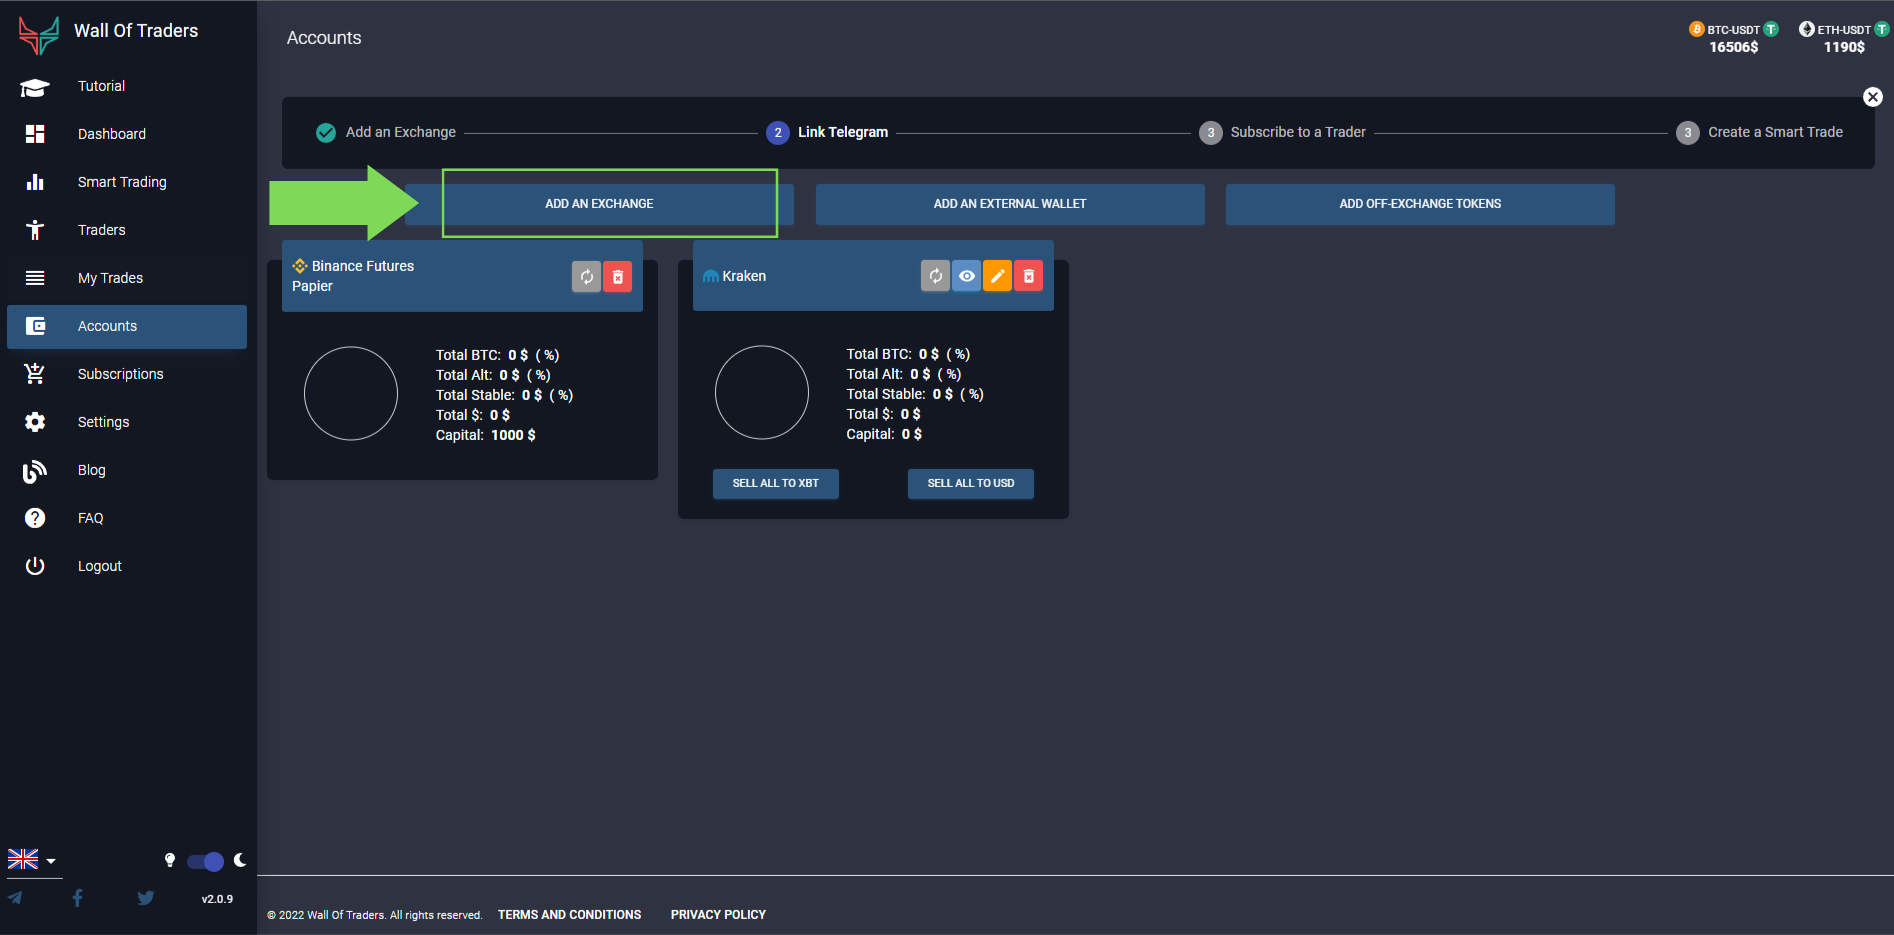This screenshot has height=935, width=1894.
Task: Open Privacy Policy link
Action: click(718, 915)
